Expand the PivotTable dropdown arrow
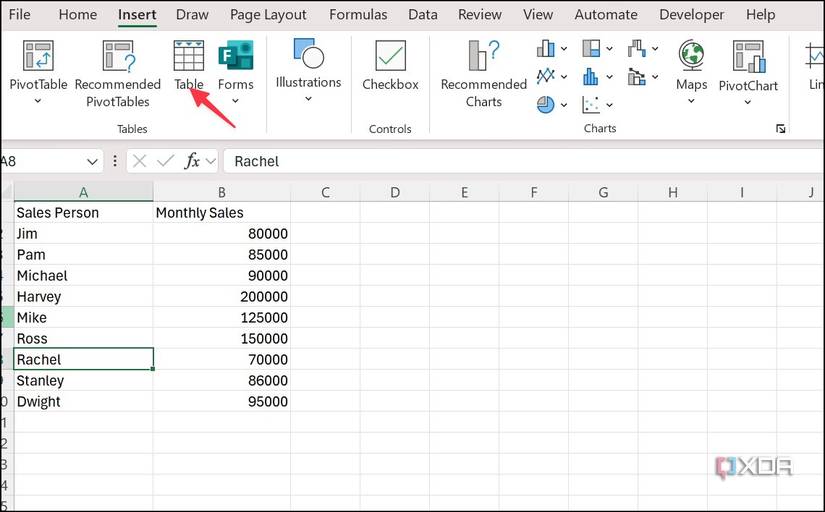 click(38, 101)
